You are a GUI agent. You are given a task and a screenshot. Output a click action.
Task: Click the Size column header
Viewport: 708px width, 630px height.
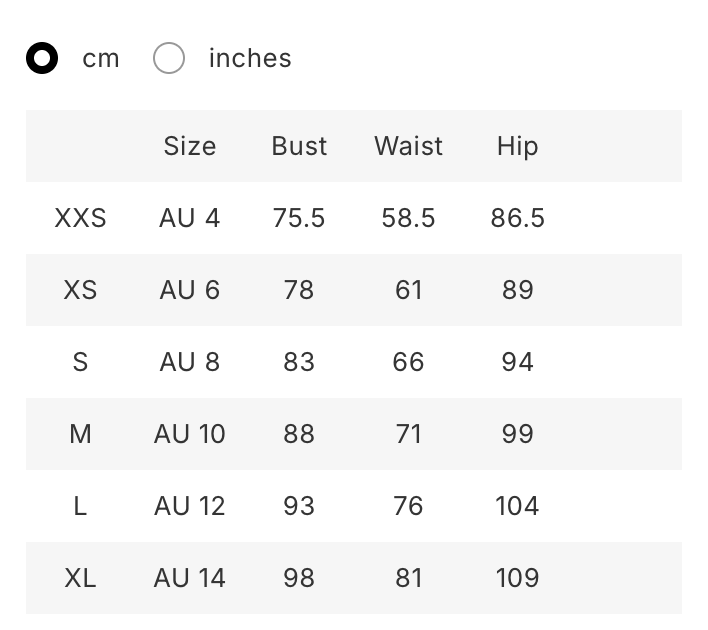[x=189, y=146]
